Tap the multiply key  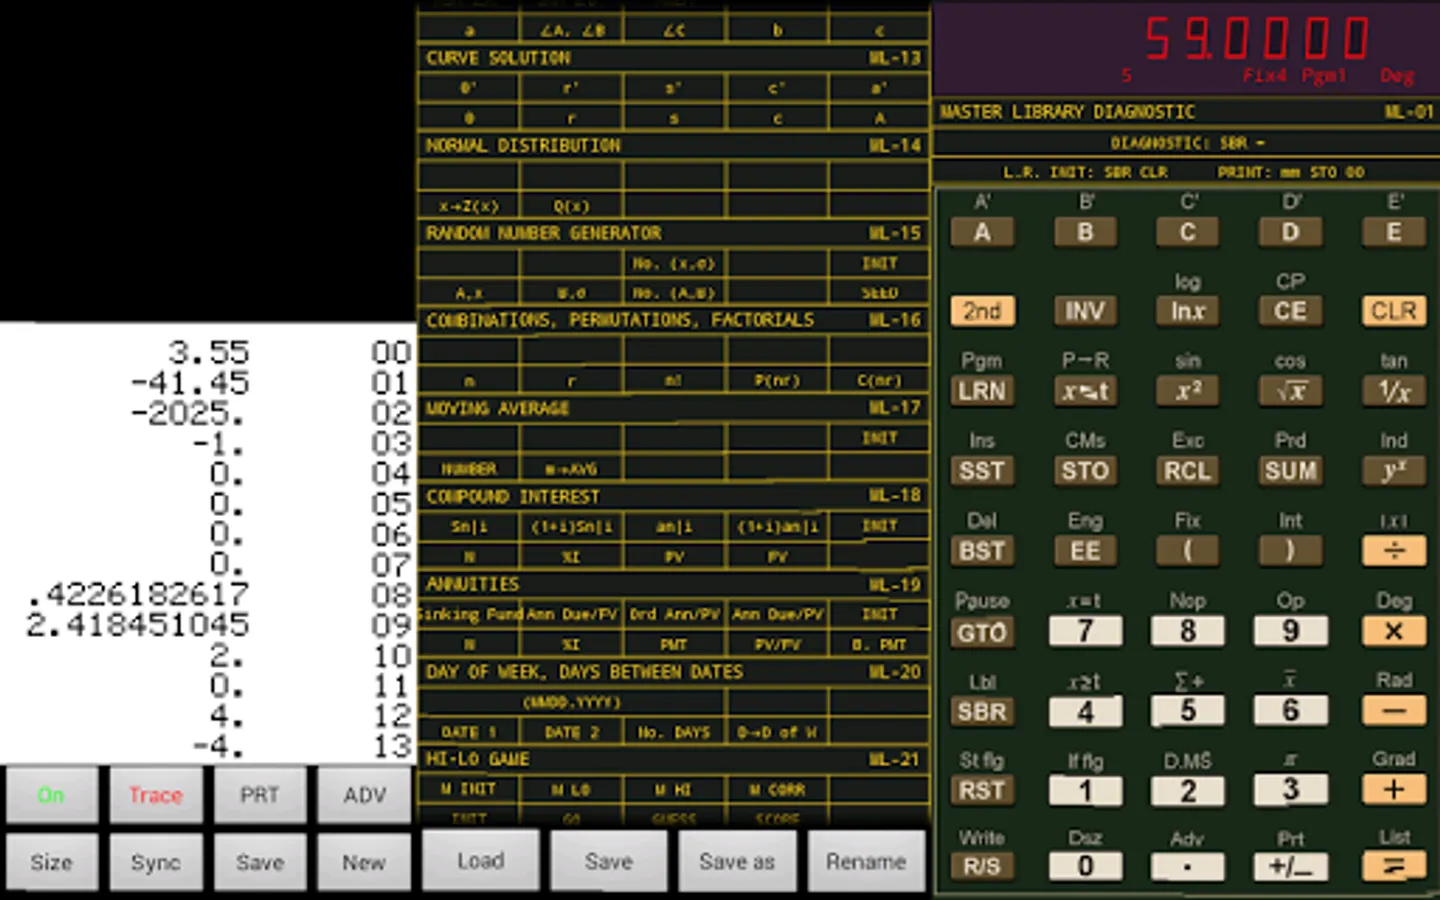pyautogui.click(x=1394, y=631)
